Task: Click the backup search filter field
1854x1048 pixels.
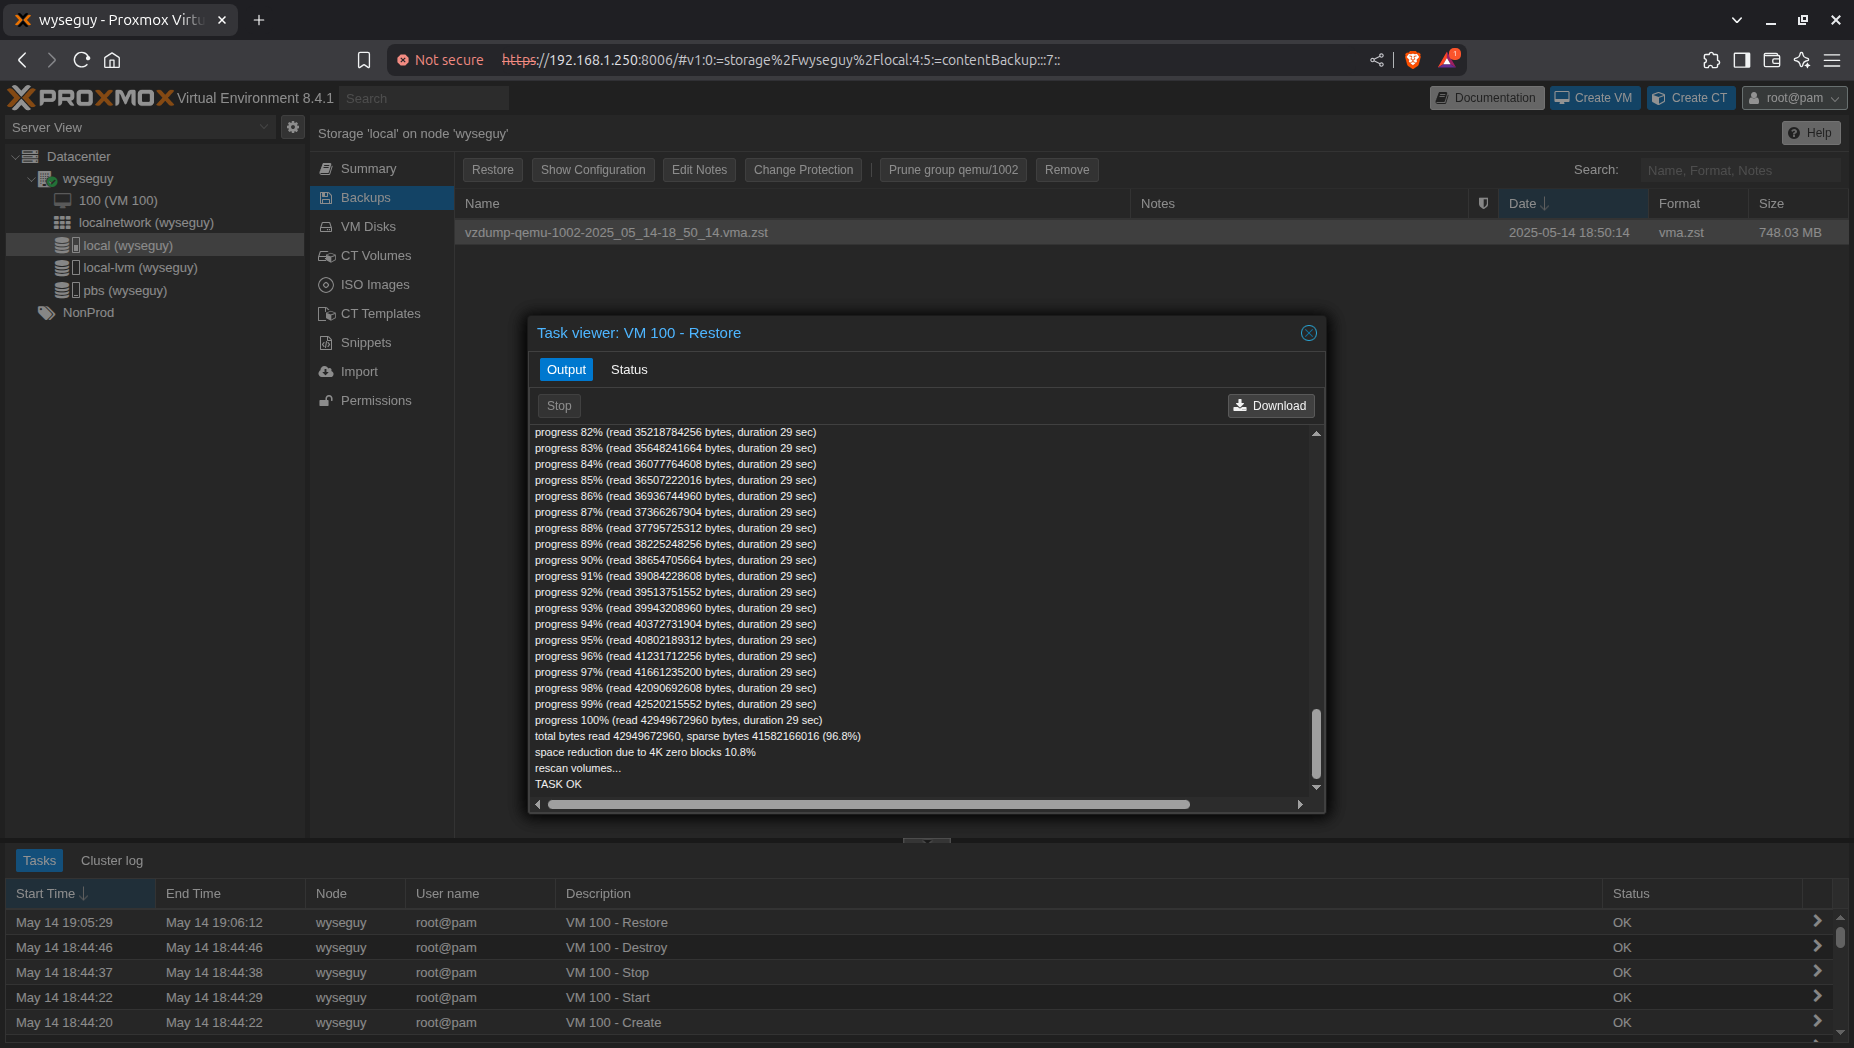Action: click(x=1740, y=170)
